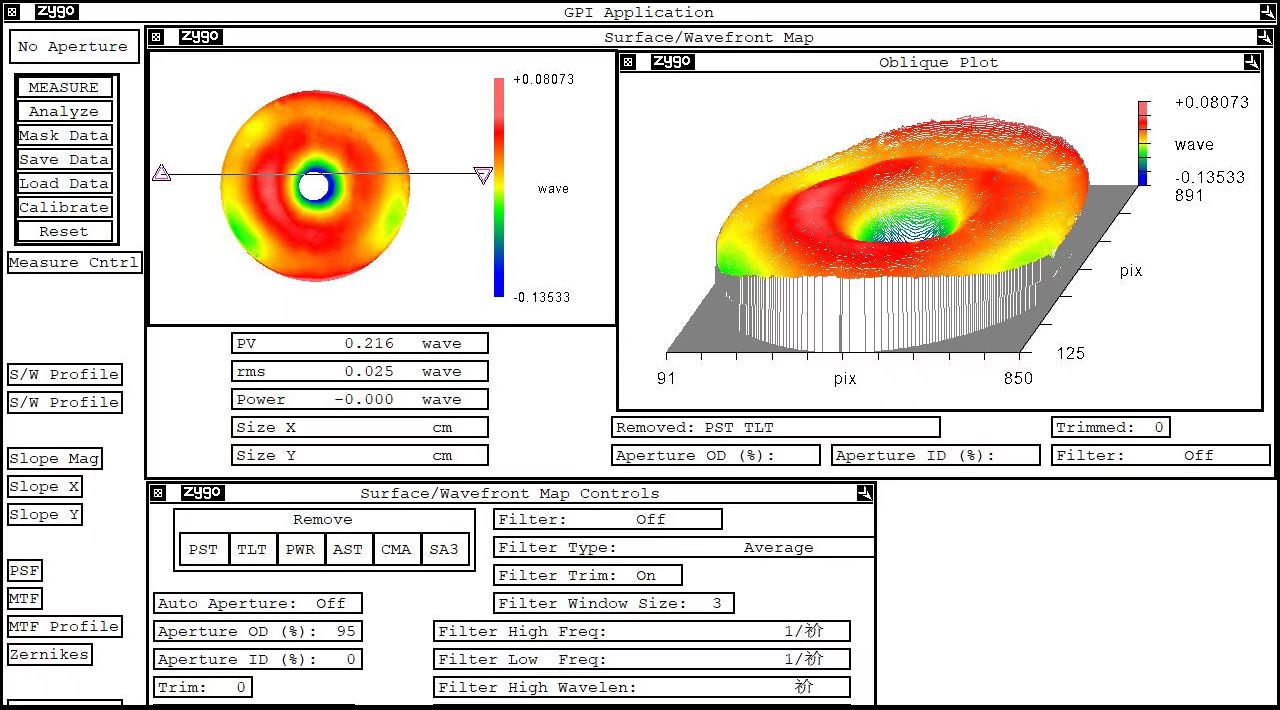Click the right inverted triangle slice marker
The width and height of the screenshot is (1280, 710).
(x=483, y=176)
